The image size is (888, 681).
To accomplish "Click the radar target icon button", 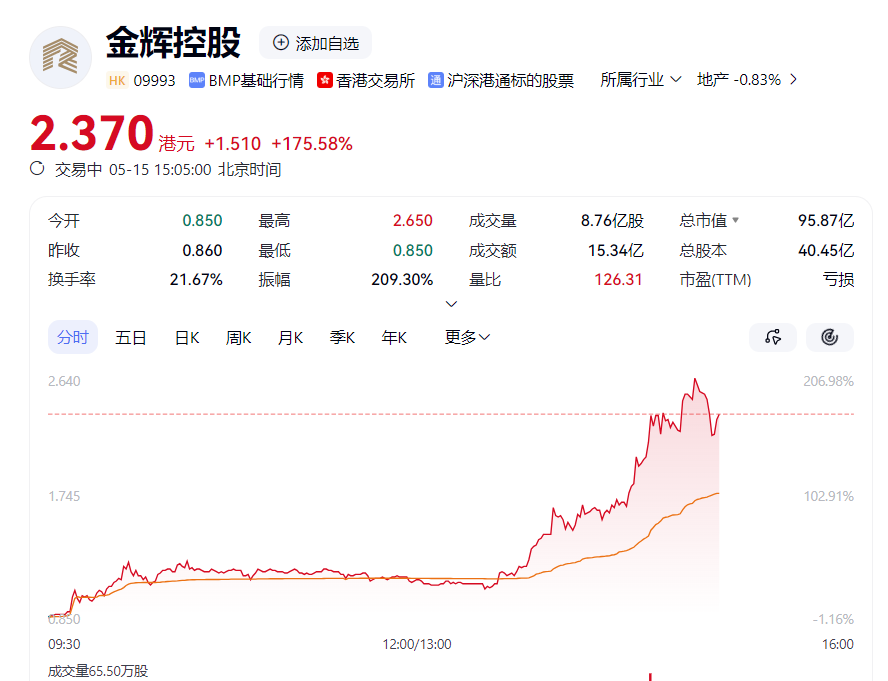I will pos(830,337).
